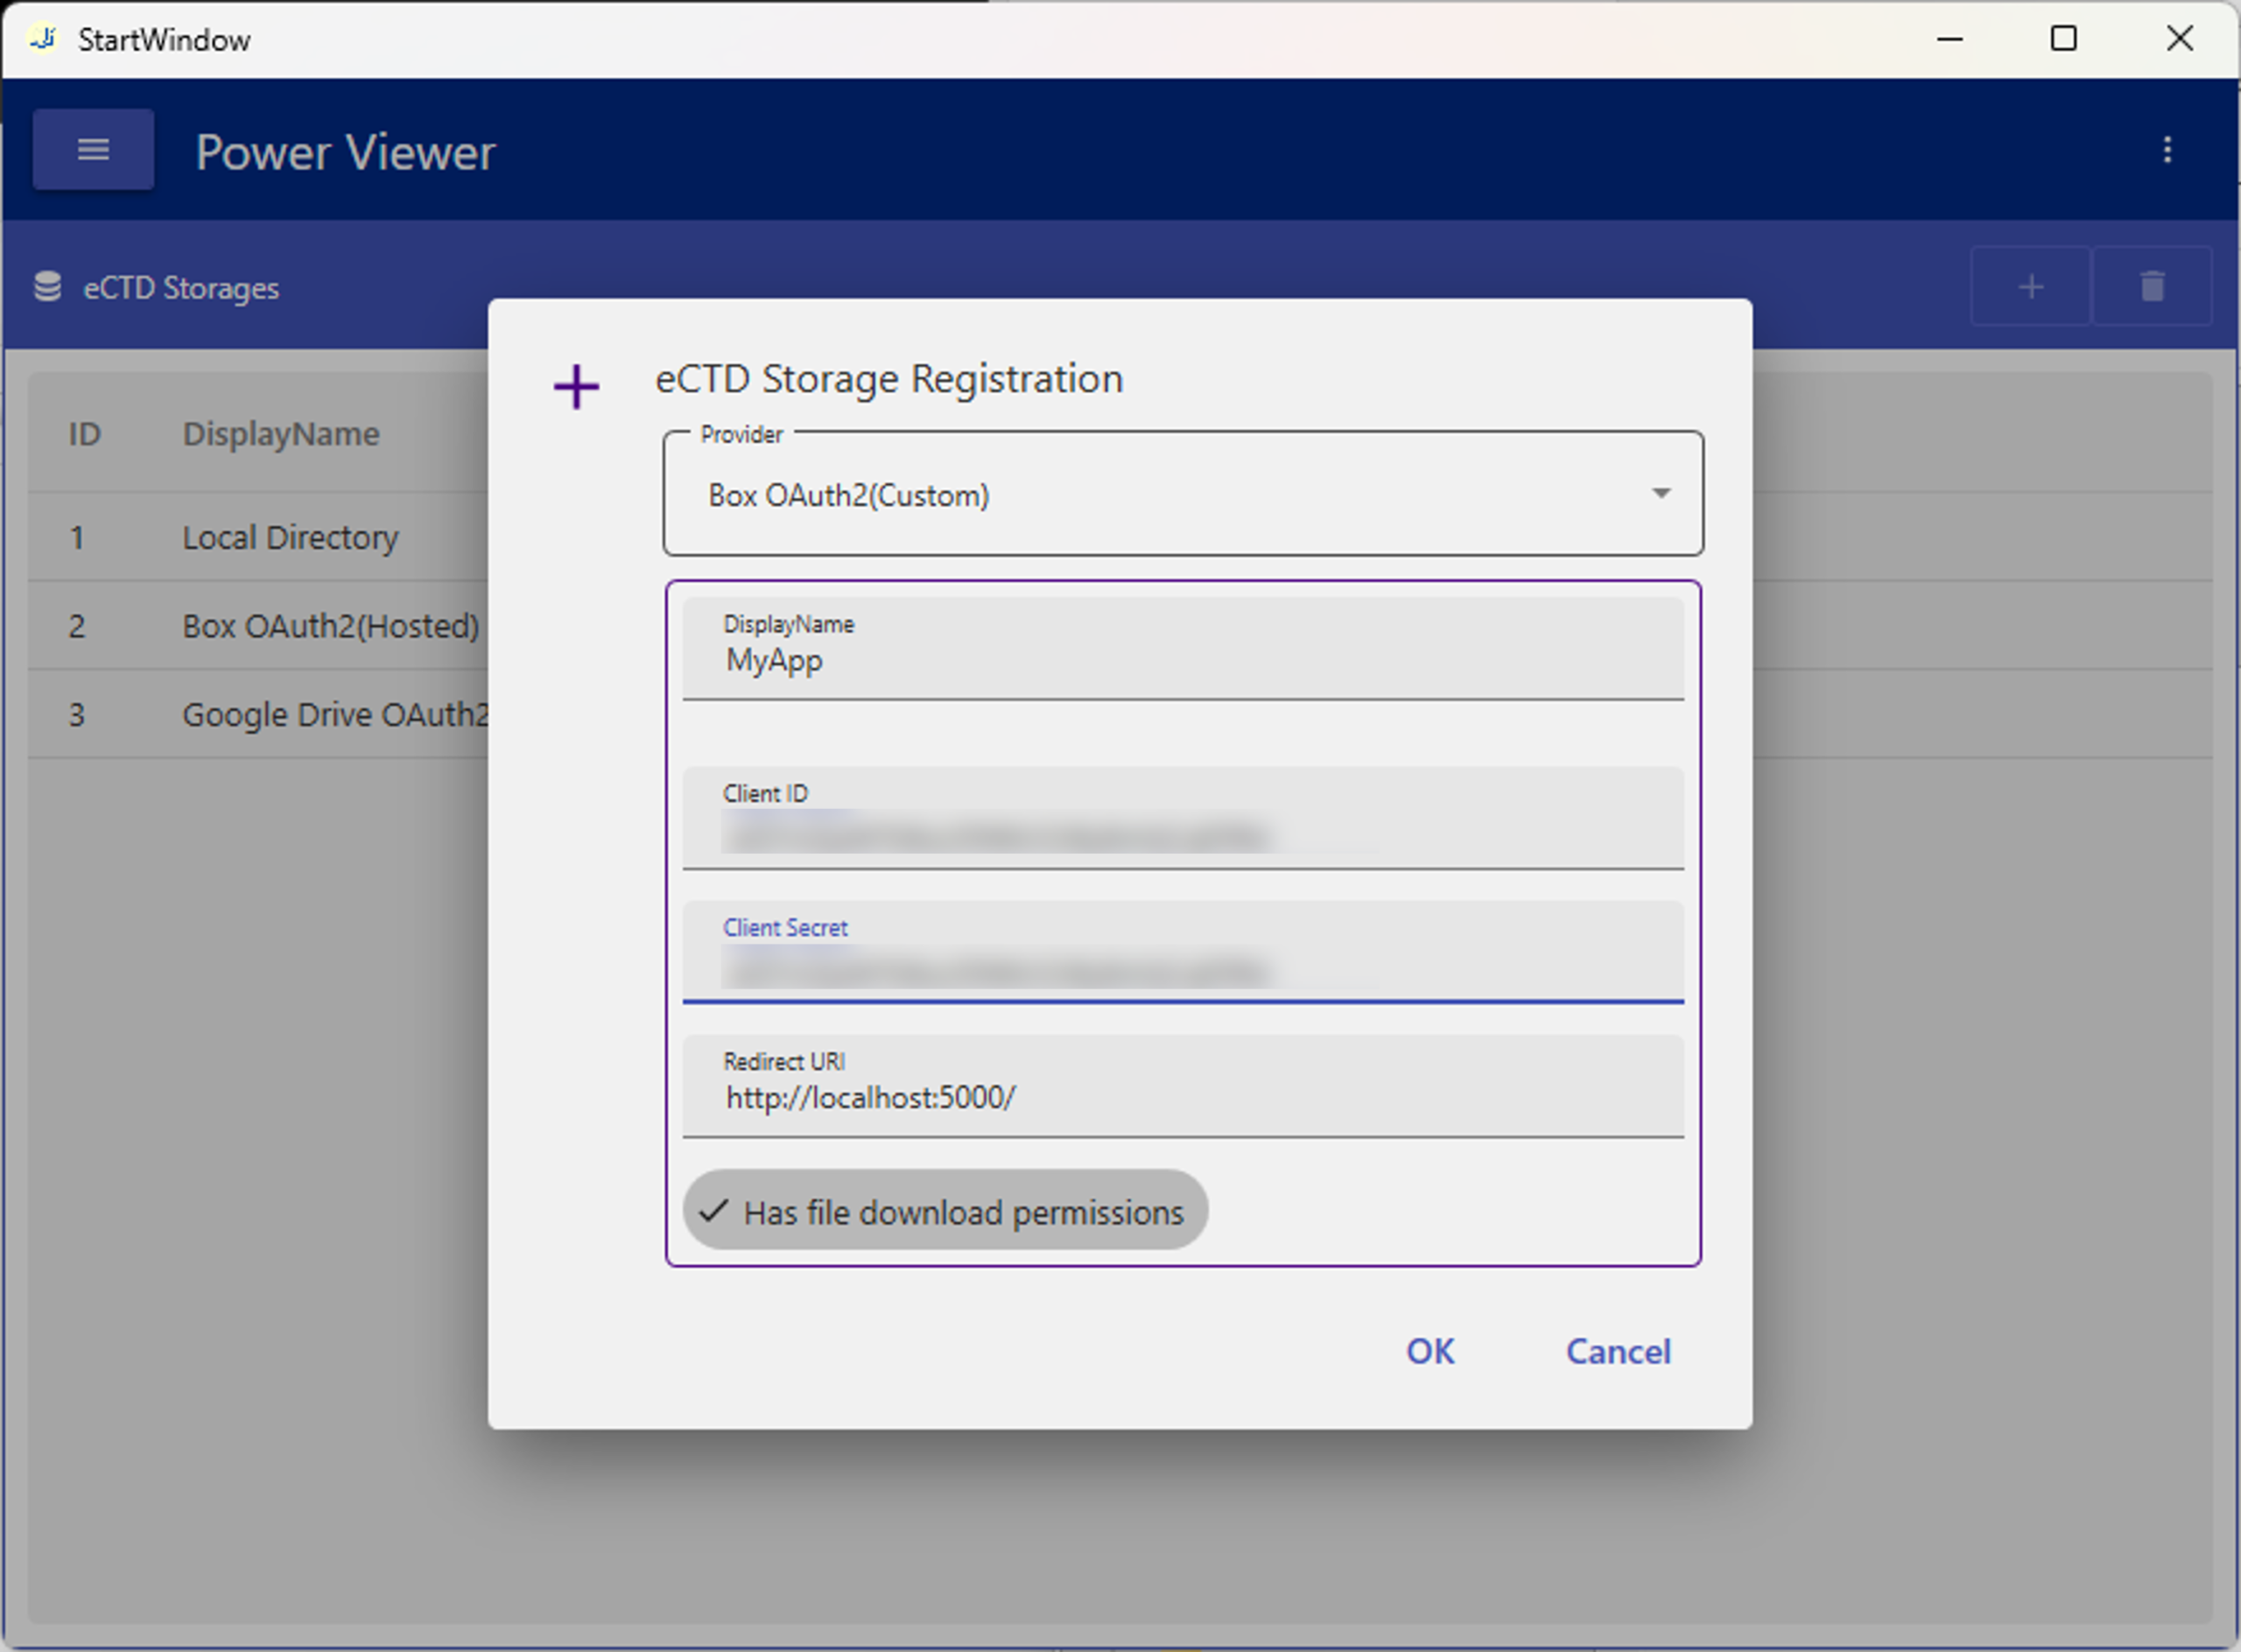This screenshot has width=2241, height=1652.
Task: Click the three-dot overflow menu icon
Action: point(2166,150)
